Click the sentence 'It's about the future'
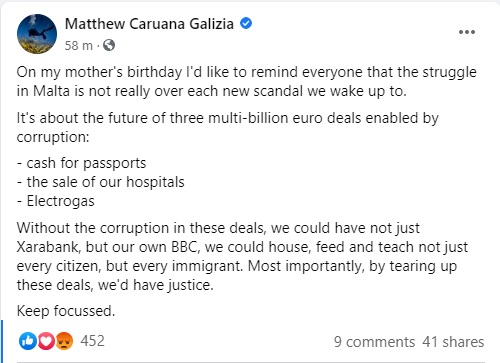Image resolution: width=500 pixels, height=363 pixels. click(x=228, y=128)
